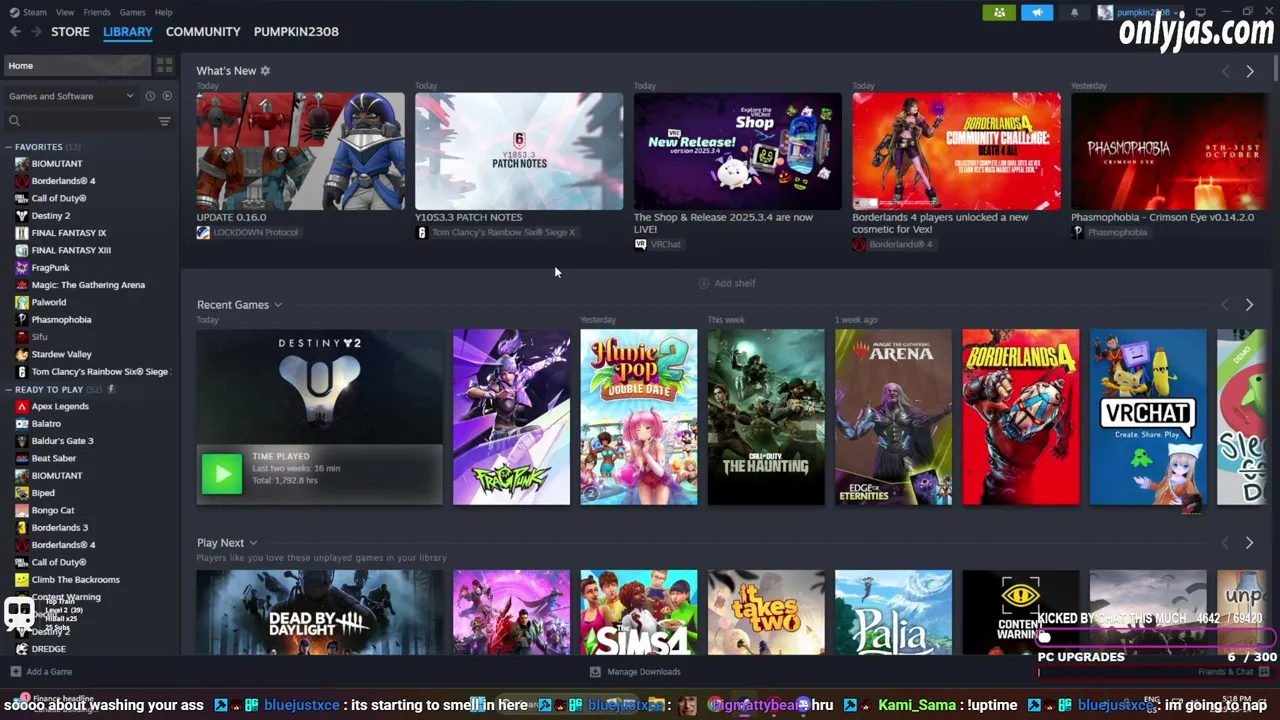Focus the library search field
This screenshot has height=720, width=1280.
tap(81, 121)
